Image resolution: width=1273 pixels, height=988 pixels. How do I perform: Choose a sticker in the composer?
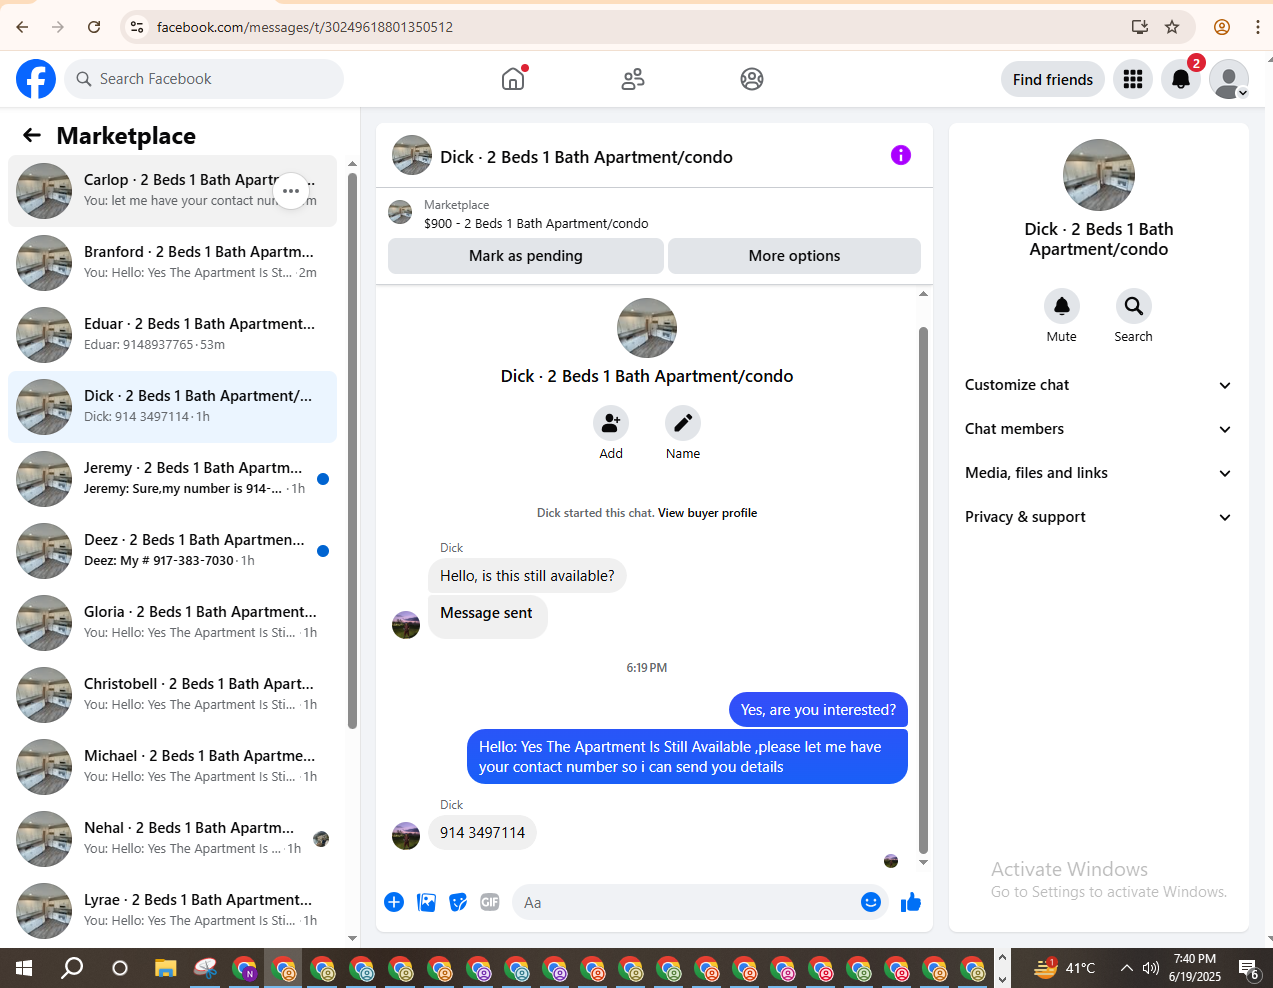[x=458, y=902]
